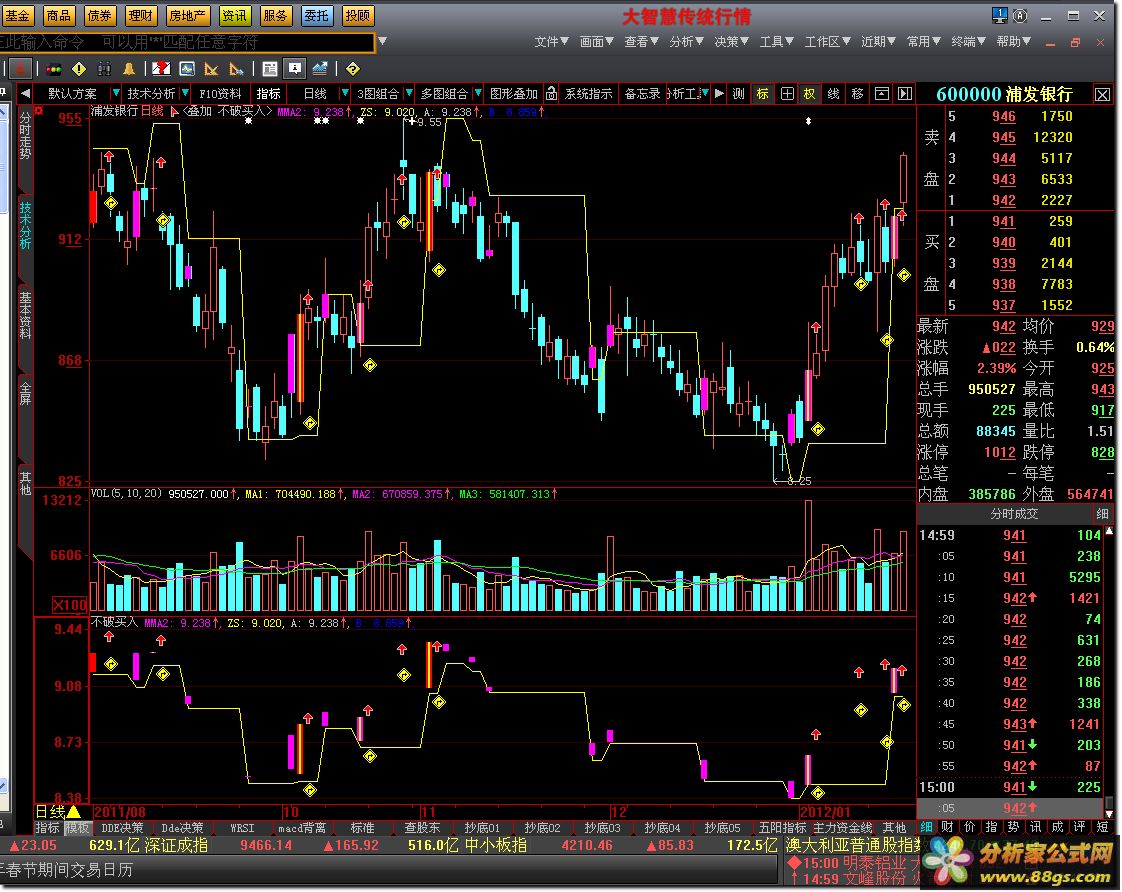Click the 备忘录 button
Image resolution: width=1122 pixels, height=892 pixels.
642,94
